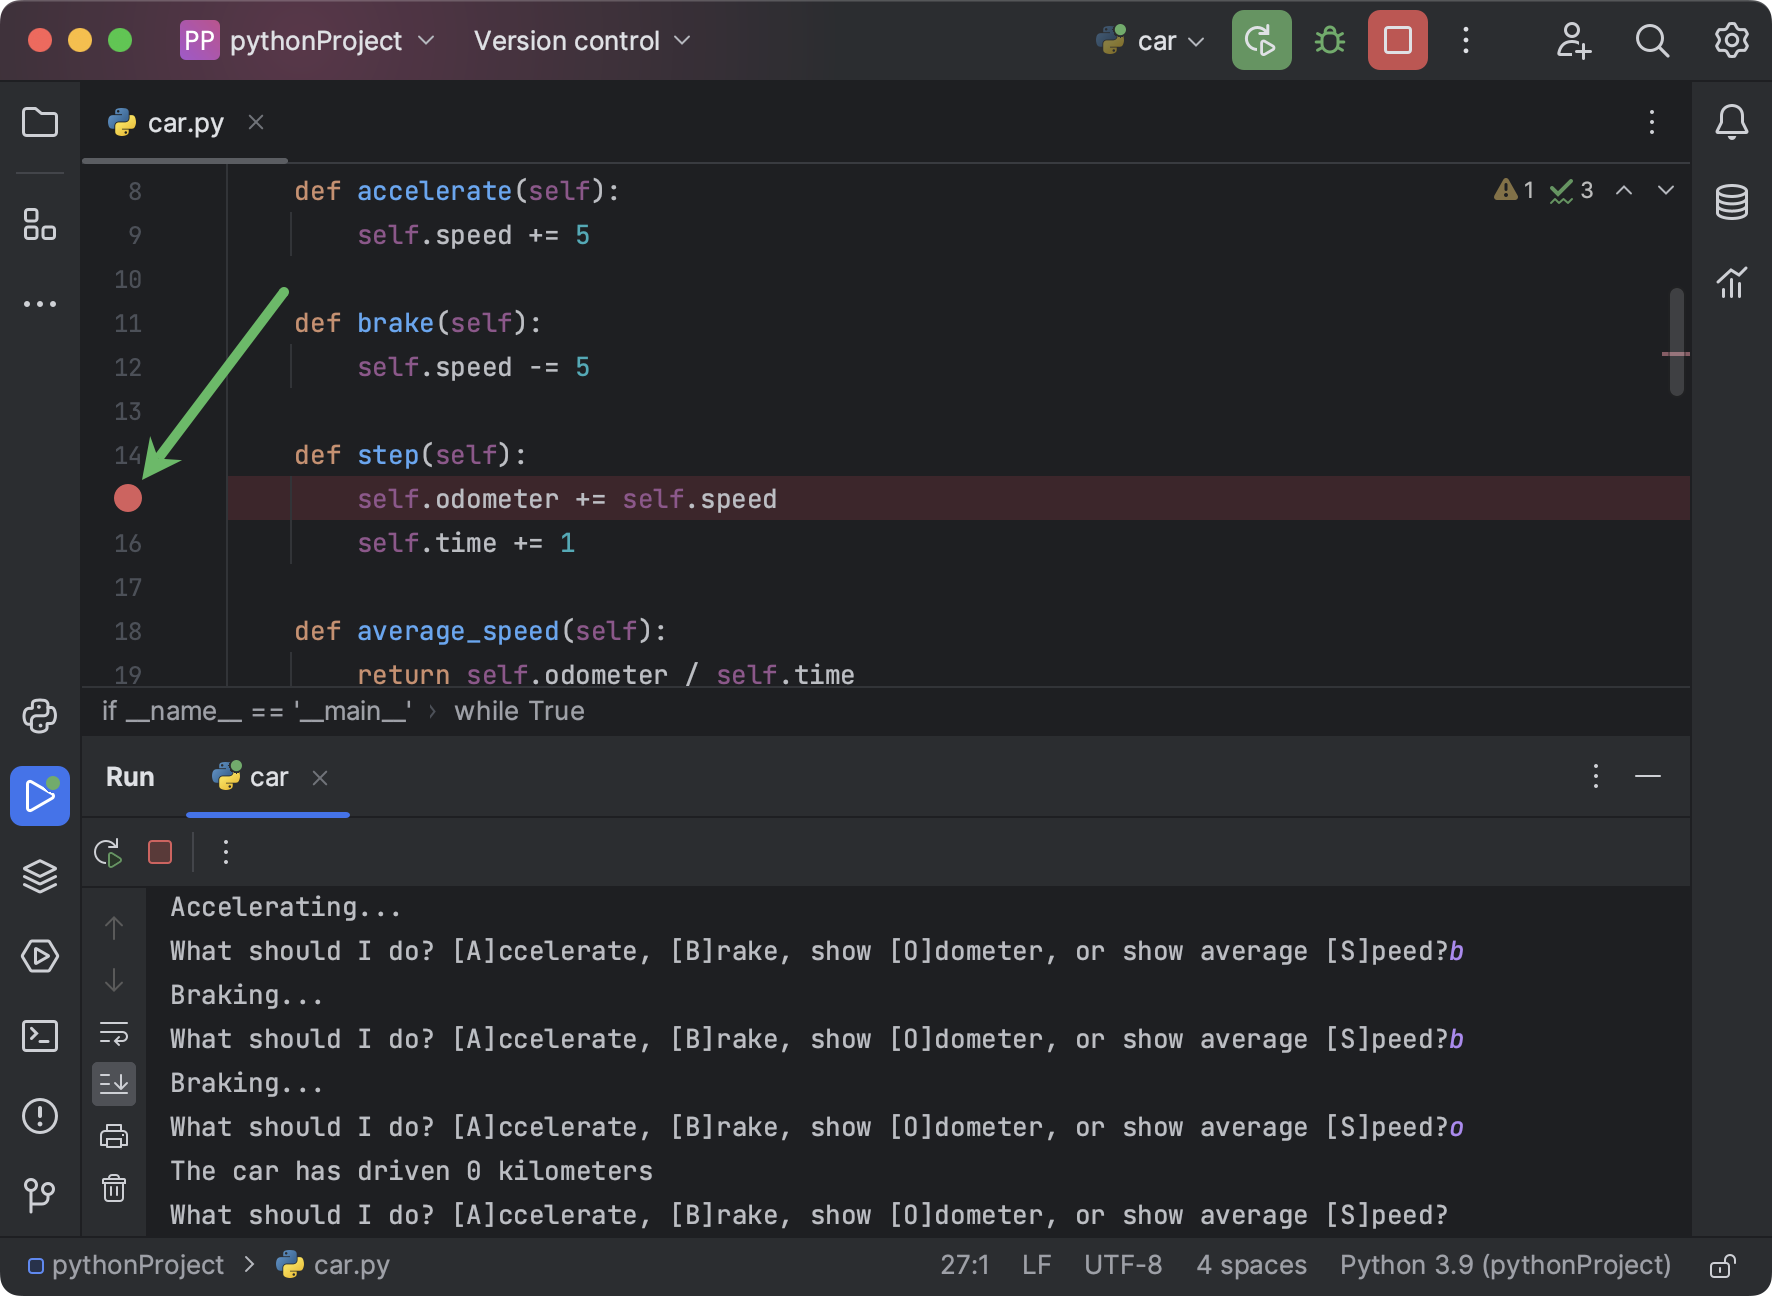
Task: Open the notifications bell
Action: point(1734,122)
